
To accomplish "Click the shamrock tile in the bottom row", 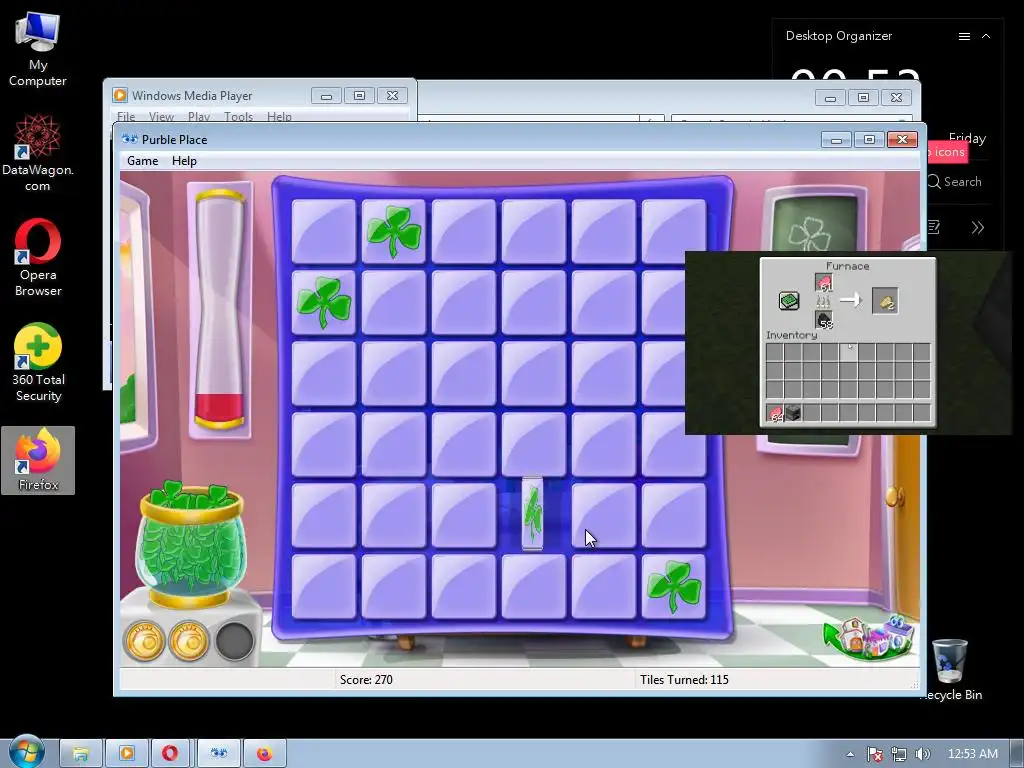I will [674, 586].
